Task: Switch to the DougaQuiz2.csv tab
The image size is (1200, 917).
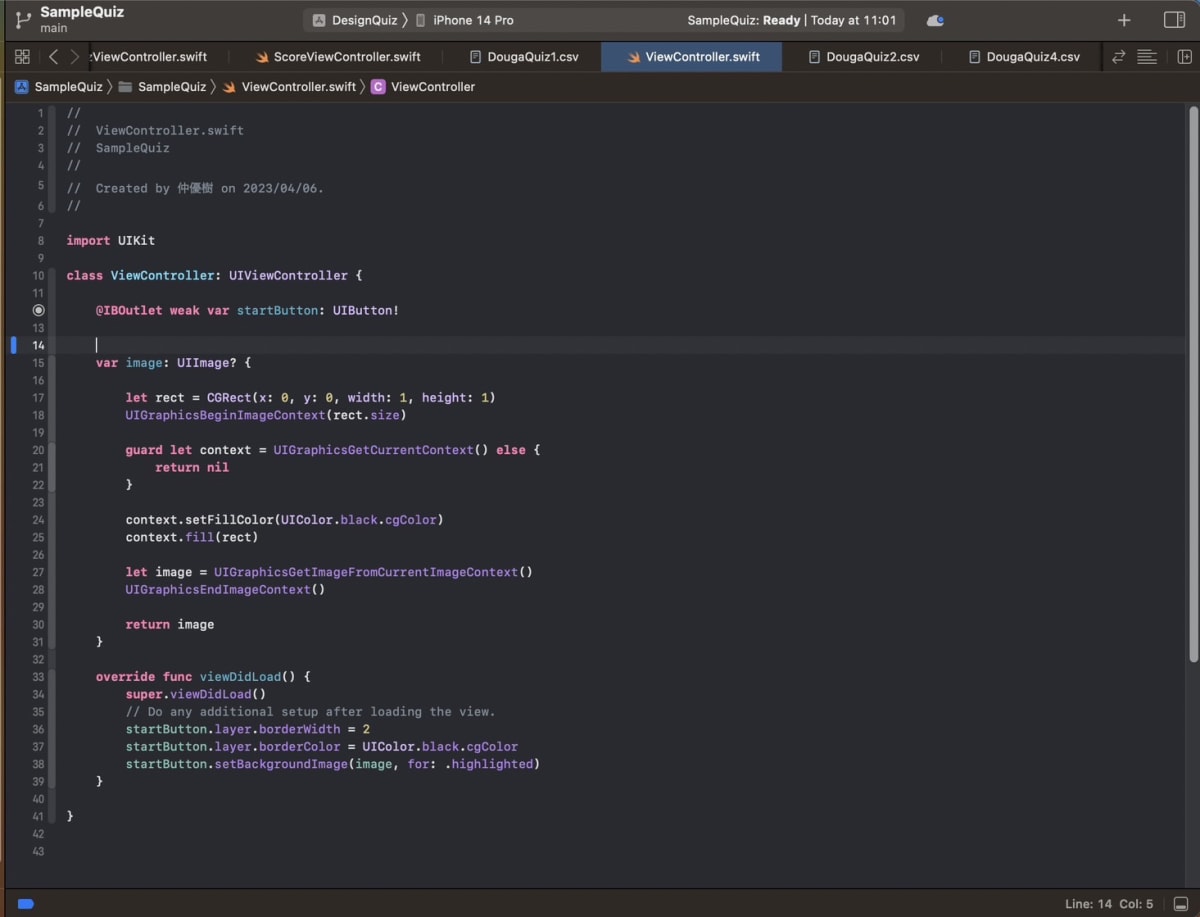Action: [x=864, y=57]
